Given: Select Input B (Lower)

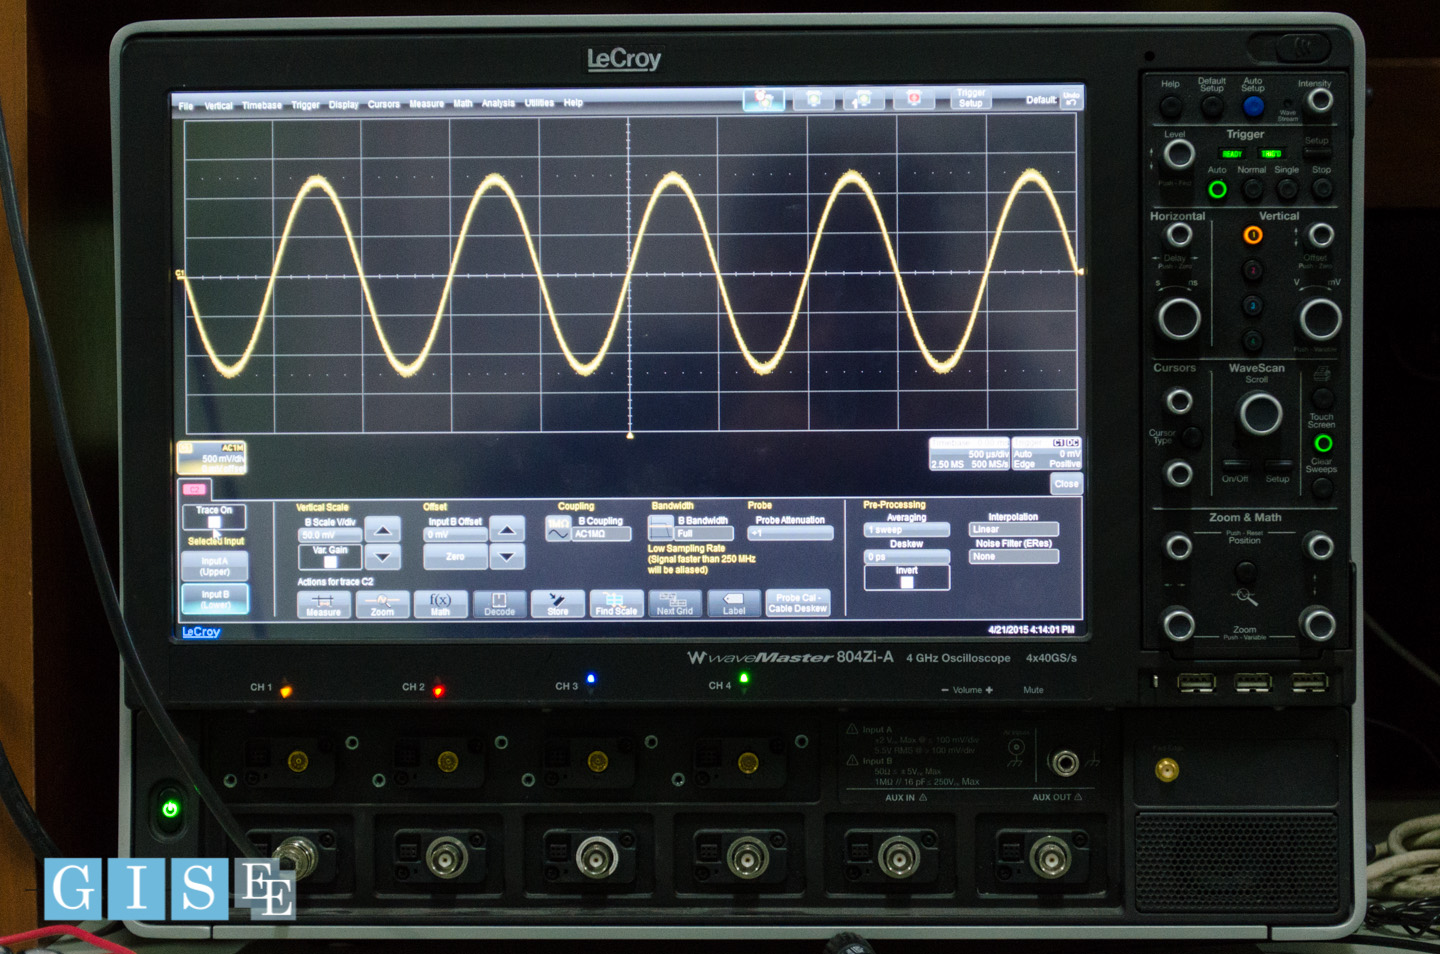Looking at the screenshot, I should pyautogui.click(x=215, y=599).
